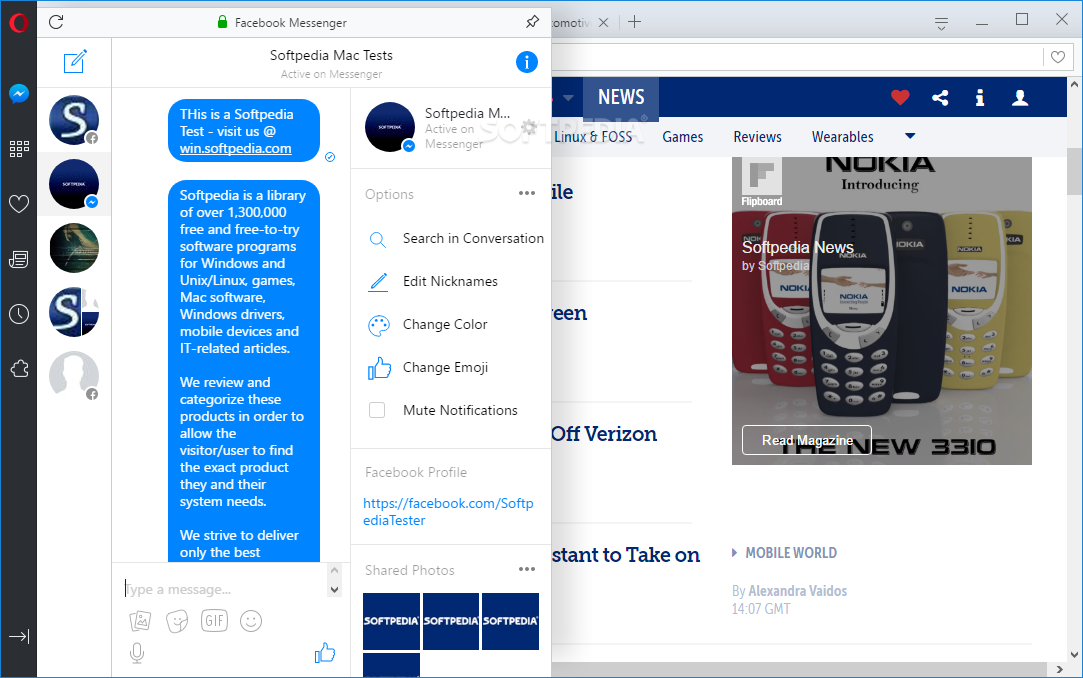Viewport: 1083px width, 678px height.
Task: Open Opera tab menu icon
Action: (x=941, y=23)
